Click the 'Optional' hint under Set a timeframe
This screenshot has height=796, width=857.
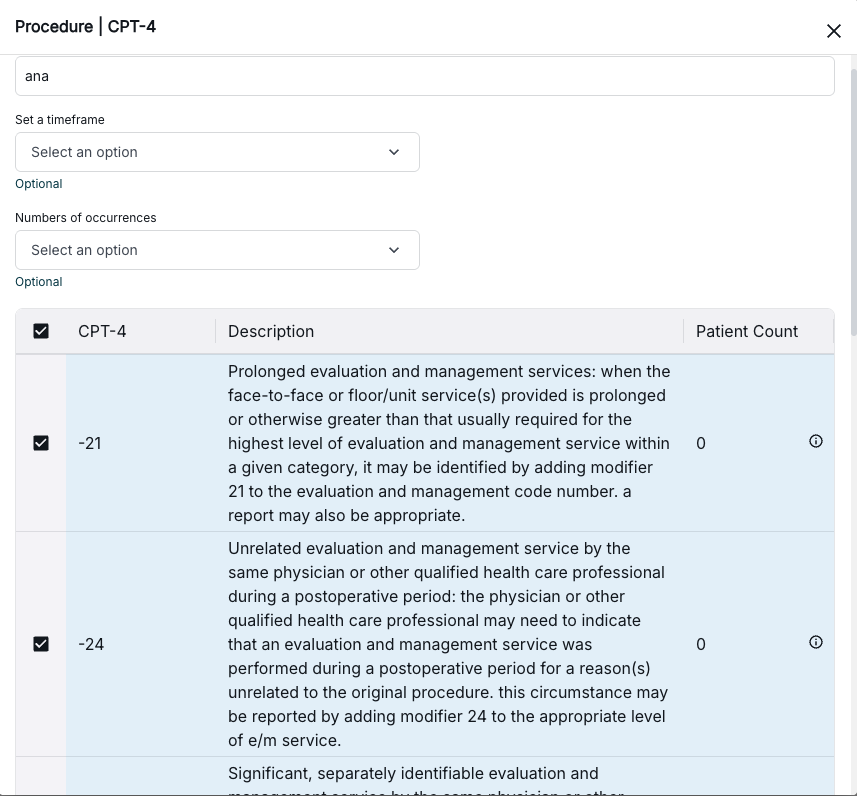39,184
